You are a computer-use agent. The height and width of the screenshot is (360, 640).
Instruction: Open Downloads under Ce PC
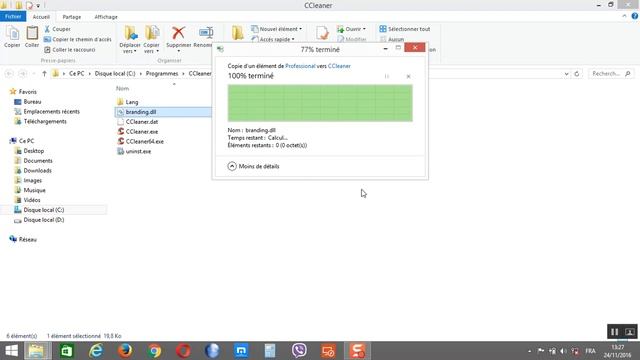pyautogui.click(x=37, y=170)
